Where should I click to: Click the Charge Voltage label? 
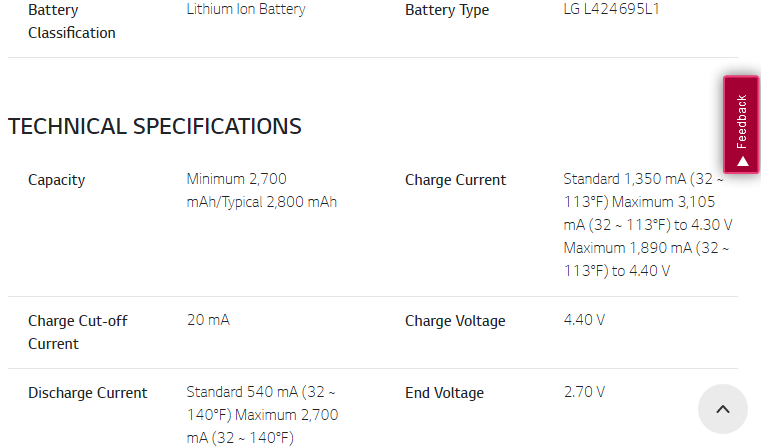(455, 321)
